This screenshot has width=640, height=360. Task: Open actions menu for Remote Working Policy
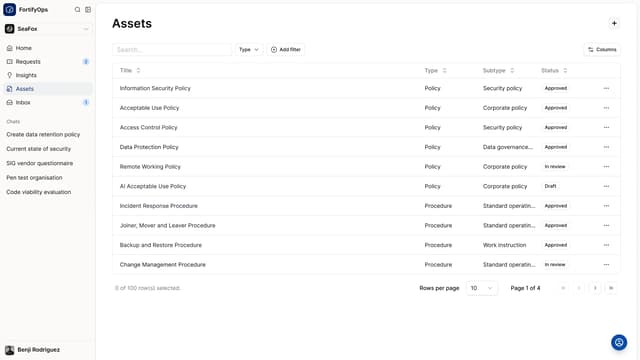click(606, 167)
